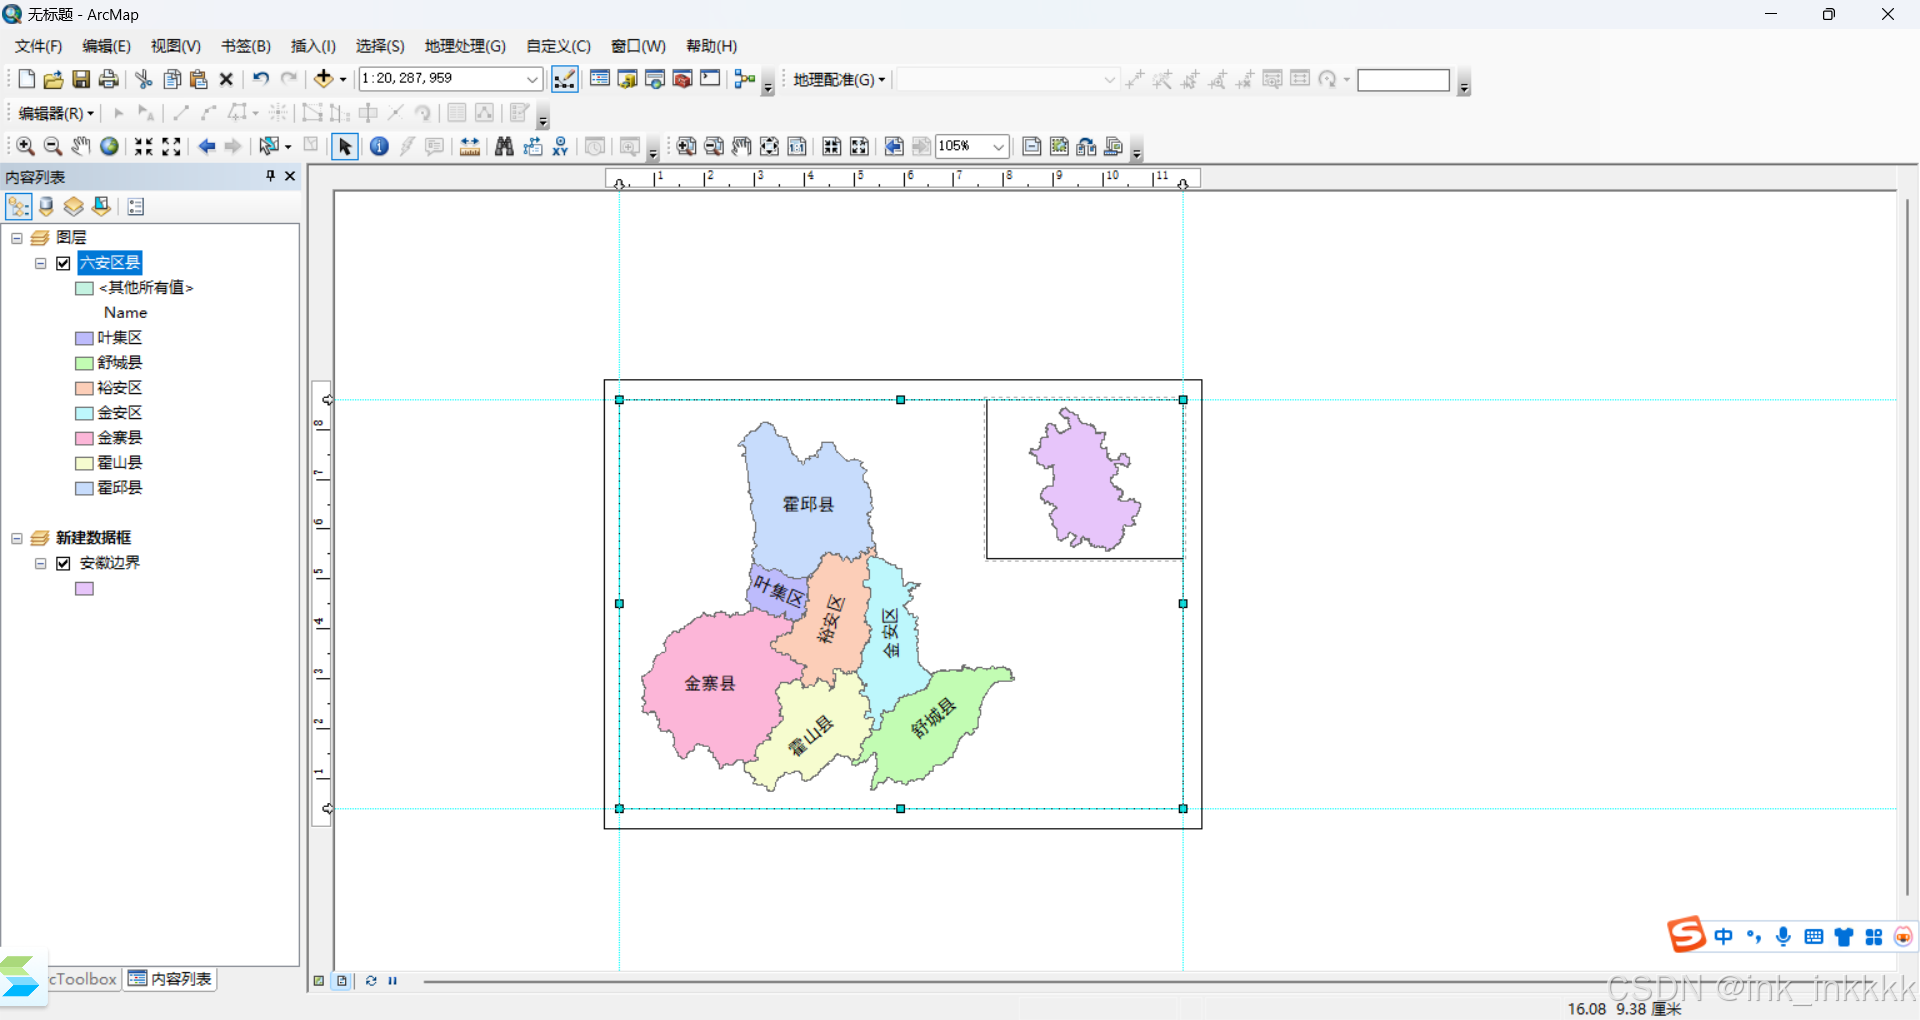Click the 金寨县 pink symbol swatch

pyautogui.click(x=85, y=438)
